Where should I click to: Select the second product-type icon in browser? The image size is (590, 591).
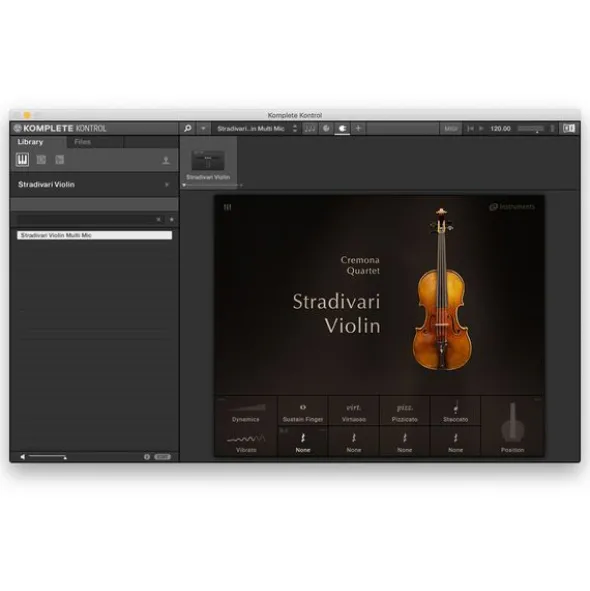(x=41, y=160)
